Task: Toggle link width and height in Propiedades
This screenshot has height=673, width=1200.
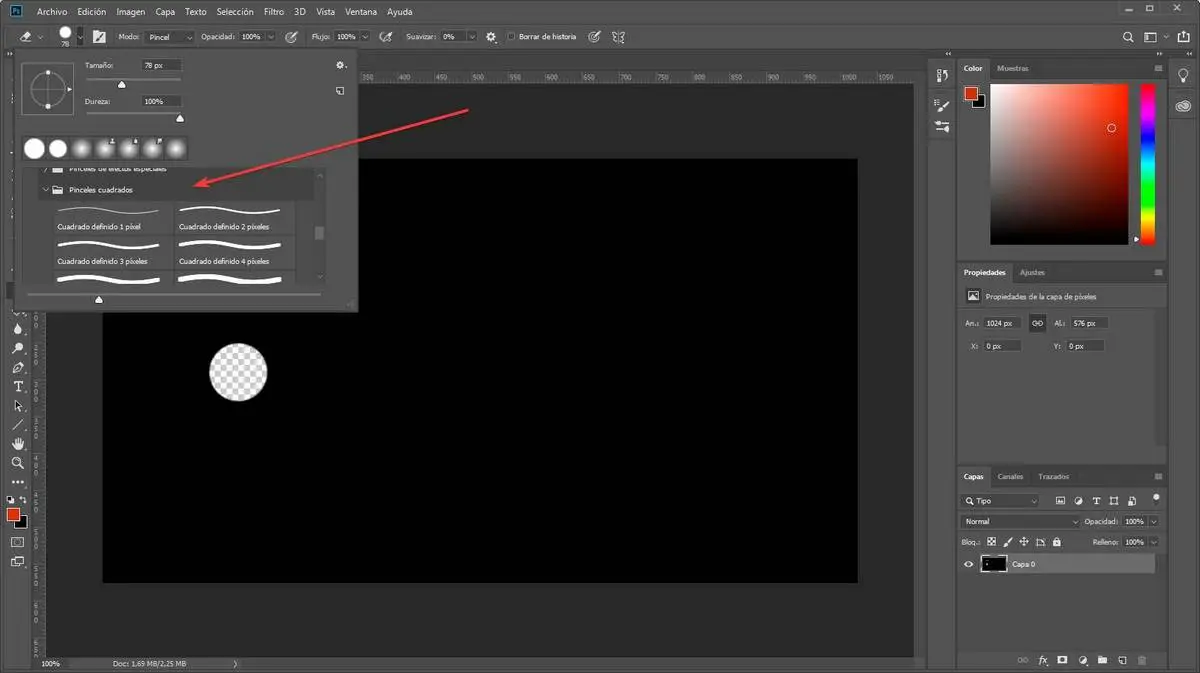Action: click(x=1037, y=323)
